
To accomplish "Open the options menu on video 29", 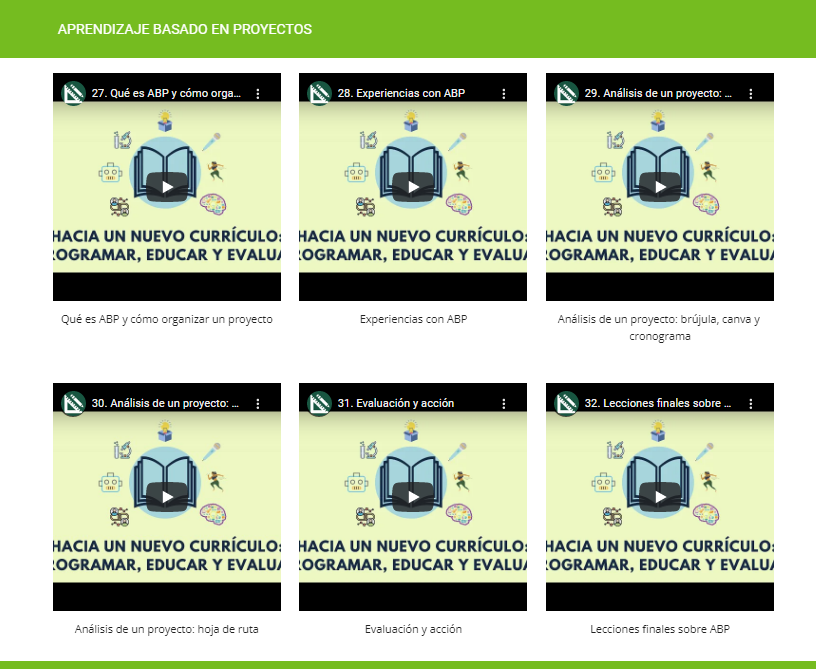I will click(x=752, y=92).
